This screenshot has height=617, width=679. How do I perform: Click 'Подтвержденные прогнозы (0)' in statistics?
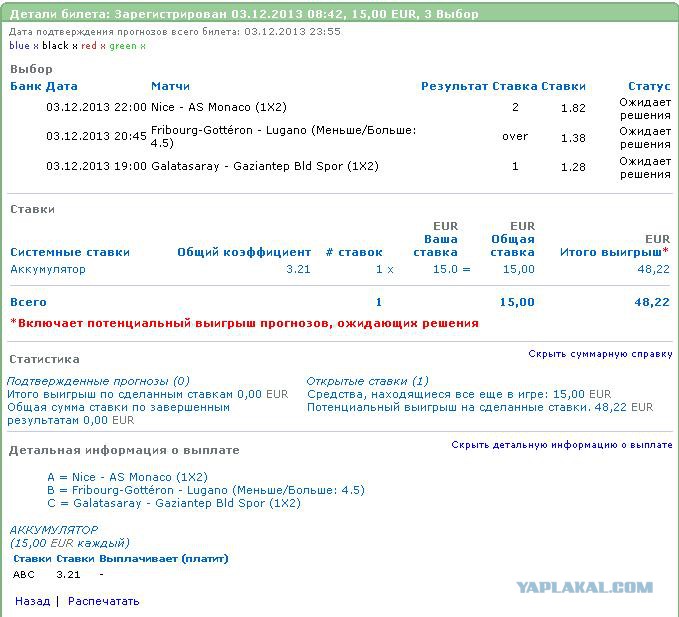point(98,381)
